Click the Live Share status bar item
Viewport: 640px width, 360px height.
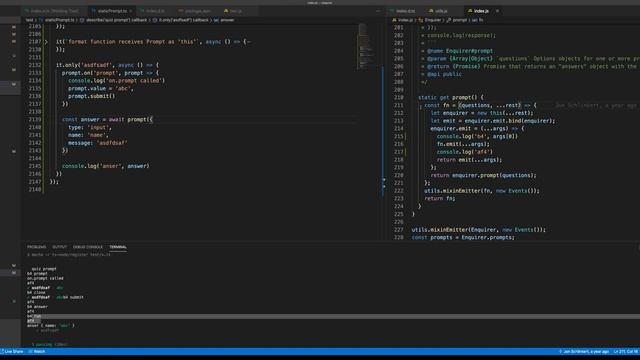[x=12, y=351]
